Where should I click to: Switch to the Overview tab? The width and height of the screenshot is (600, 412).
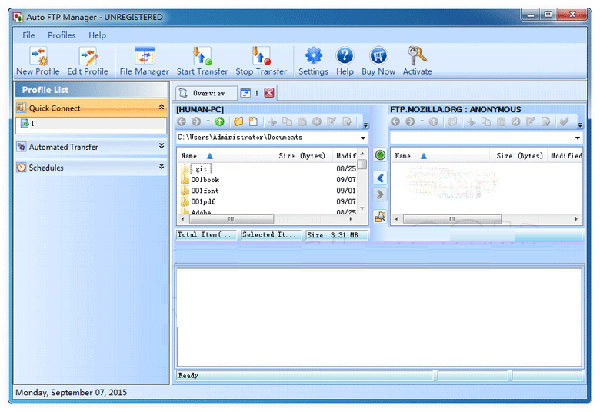point(207,93)
